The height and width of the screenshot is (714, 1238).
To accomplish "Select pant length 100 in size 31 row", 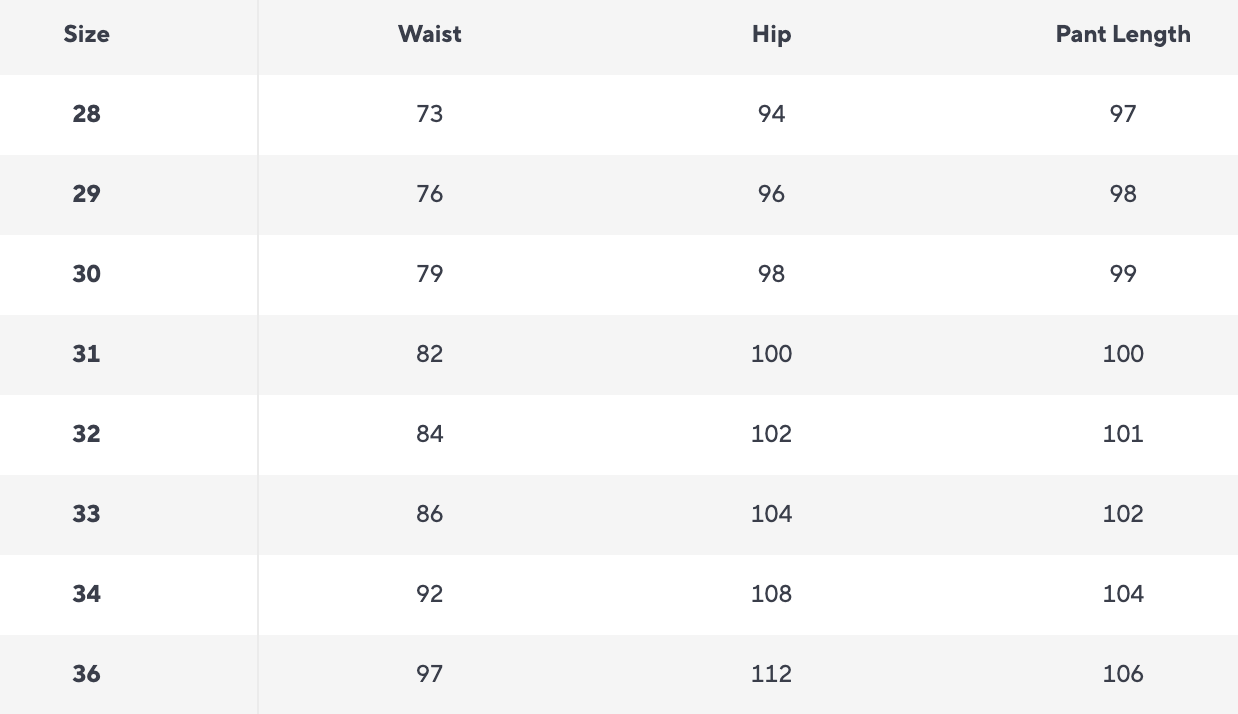I will [1122, 354].
